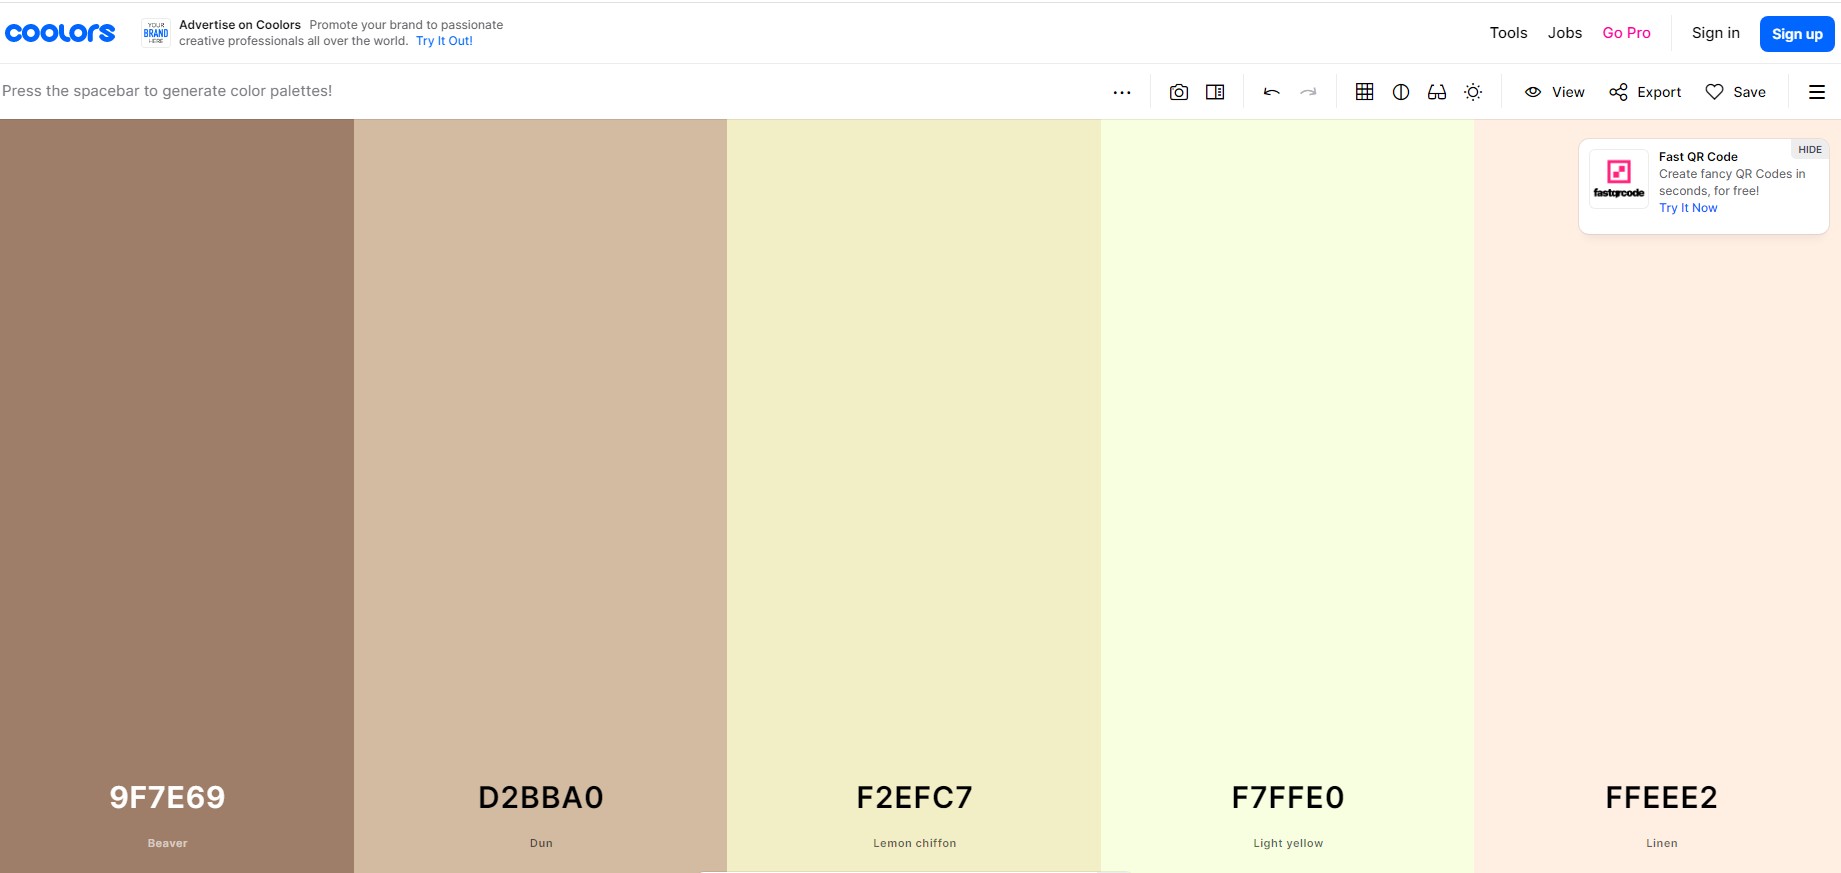Click hex code D2BBA0

tap(541, 797)
